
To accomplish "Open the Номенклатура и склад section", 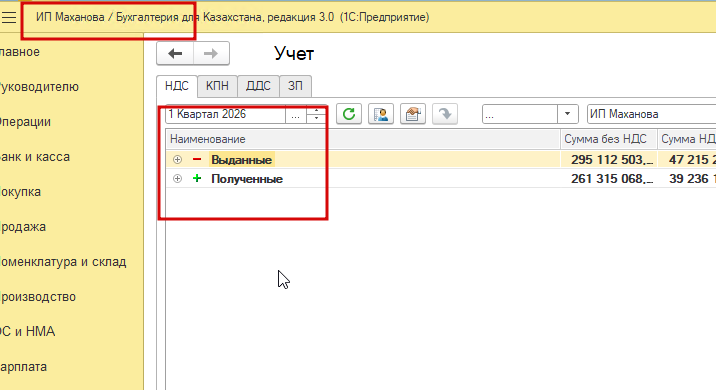I will pyautogui.click(x=63, y=262).
